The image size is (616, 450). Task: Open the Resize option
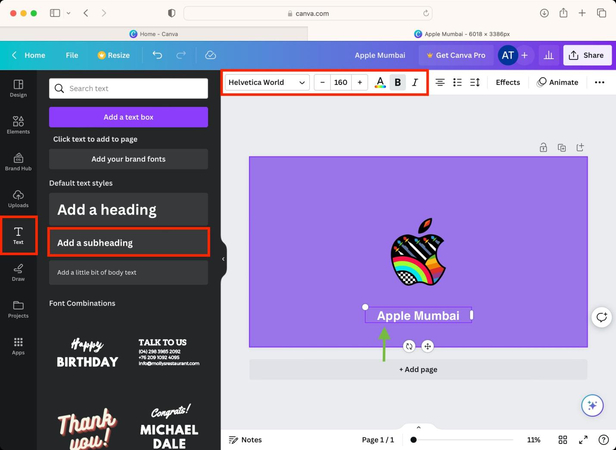[114, 55]
